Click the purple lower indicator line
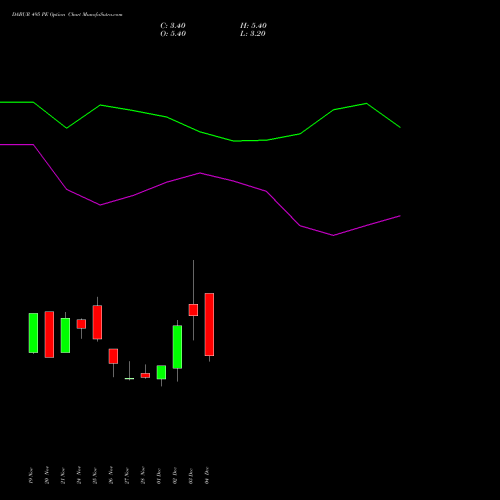500x500 pixels. pos(200,173)
